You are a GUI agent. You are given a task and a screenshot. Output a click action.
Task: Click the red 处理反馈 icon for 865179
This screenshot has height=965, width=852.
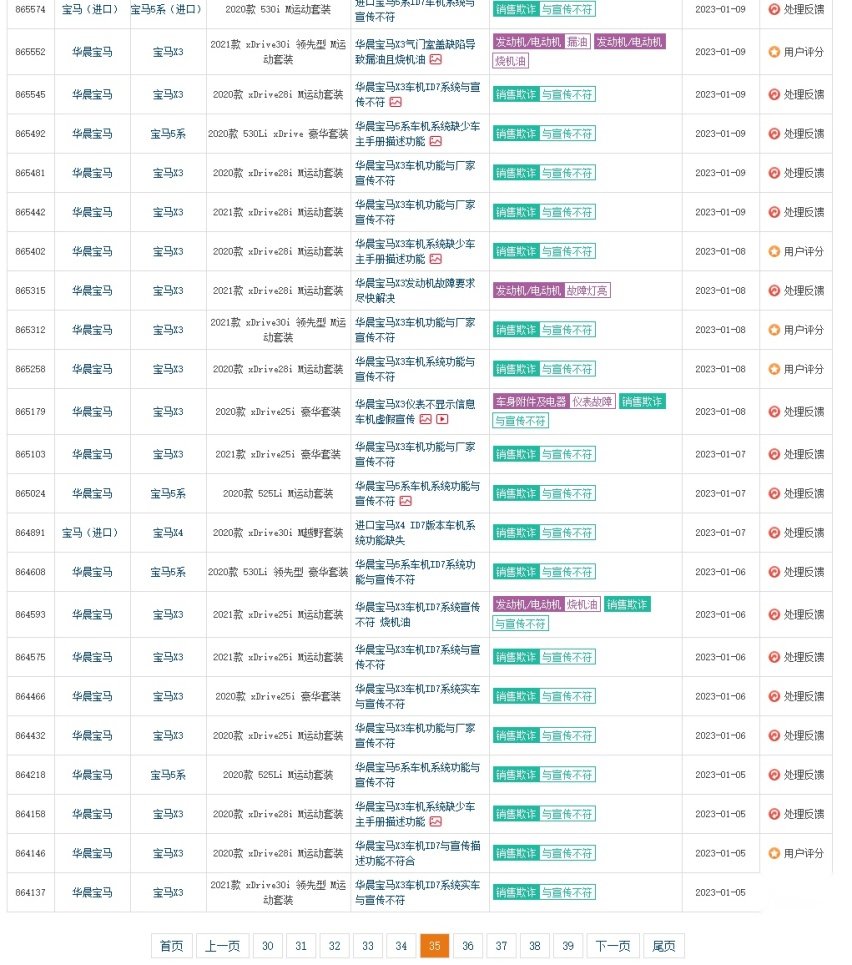pyautogui.click(x=774, y=412)
